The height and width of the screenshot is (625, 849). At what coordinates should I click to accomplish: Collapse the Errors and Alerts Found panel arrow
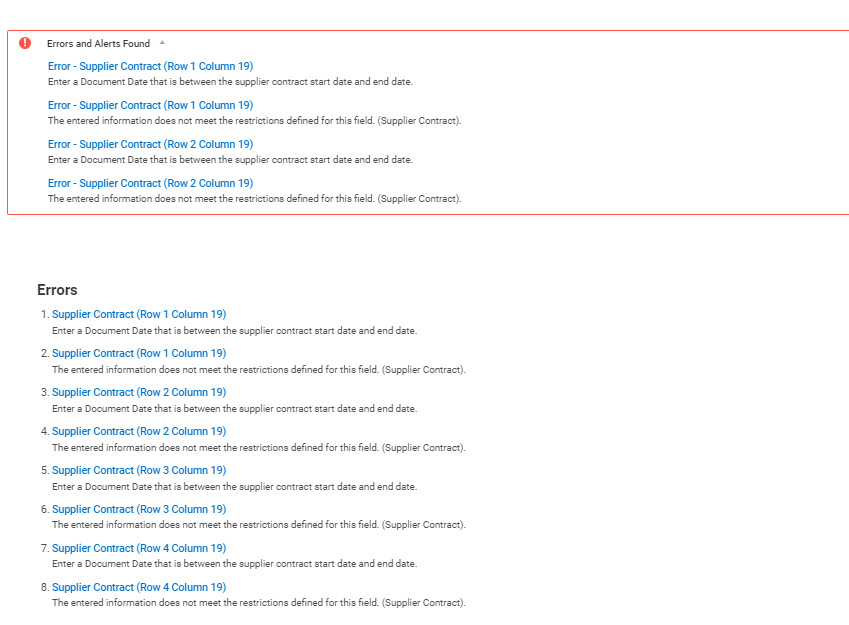(162, 43)
